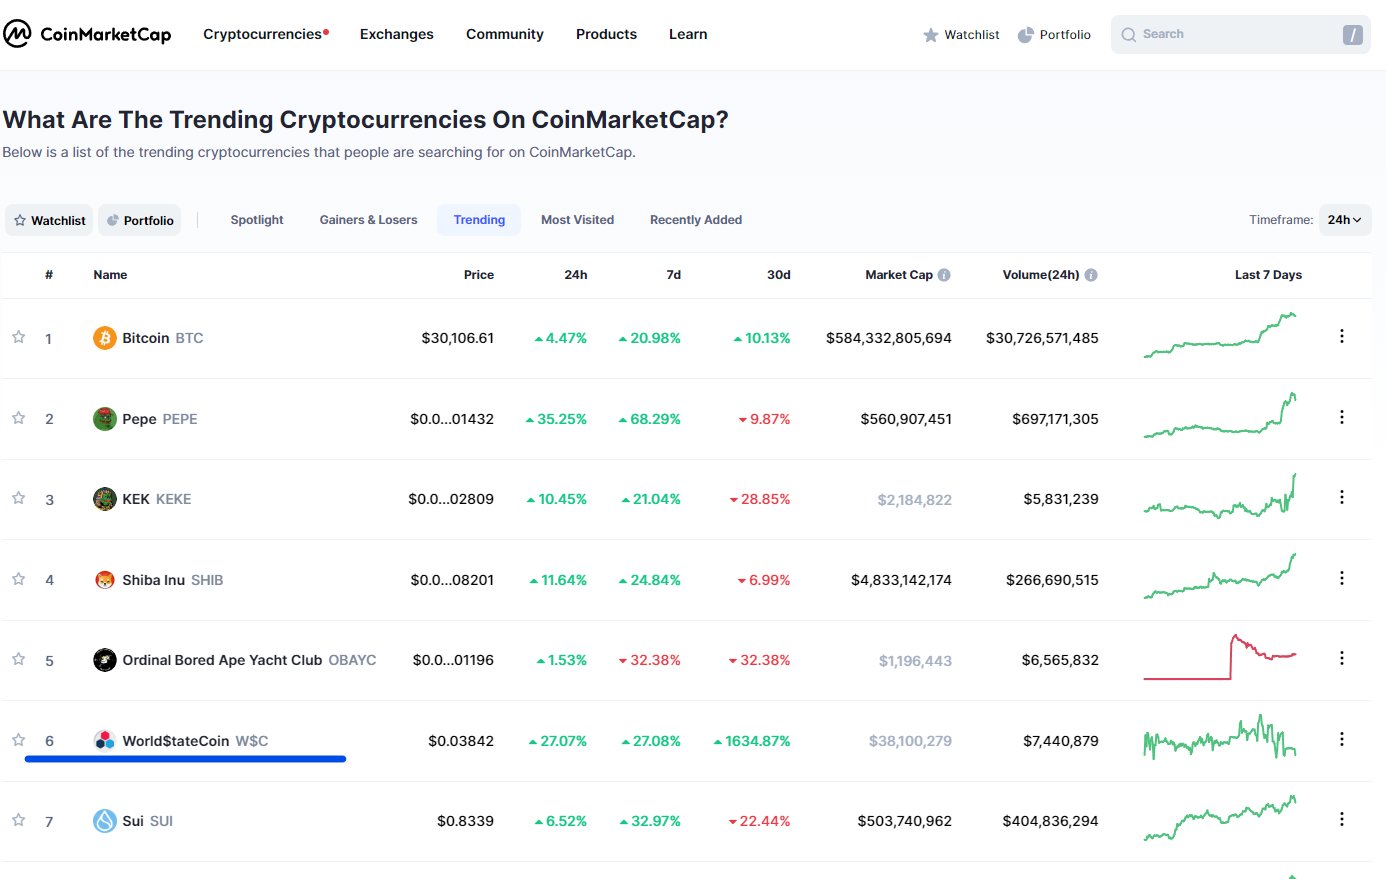
Task: Click the Sui coin logo
Action: click(105, 821)
